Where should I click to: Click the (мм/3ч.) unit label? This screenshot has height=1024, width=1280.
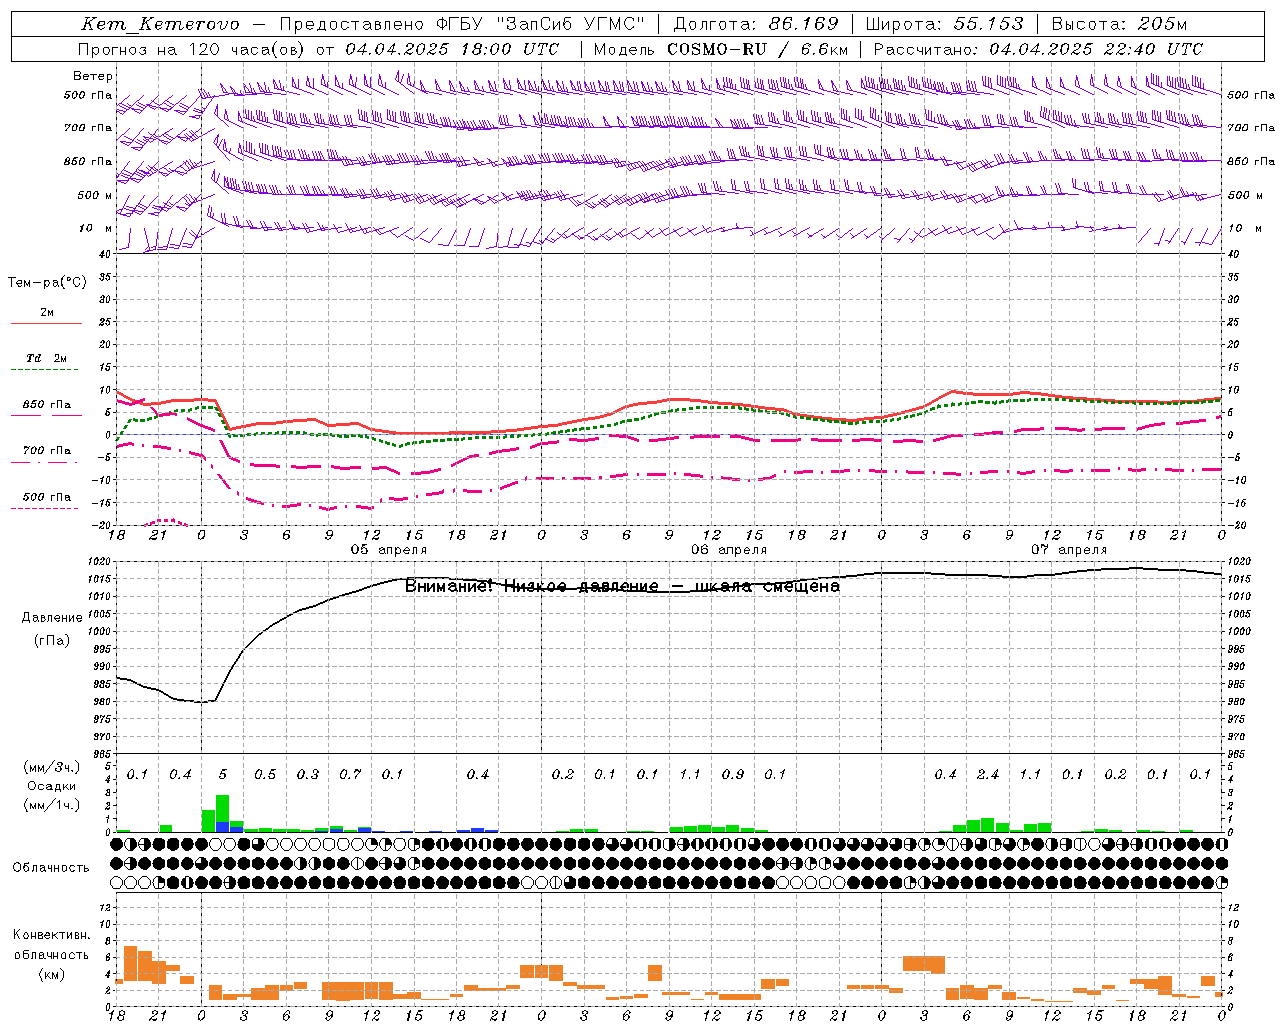tap(52, 767)
